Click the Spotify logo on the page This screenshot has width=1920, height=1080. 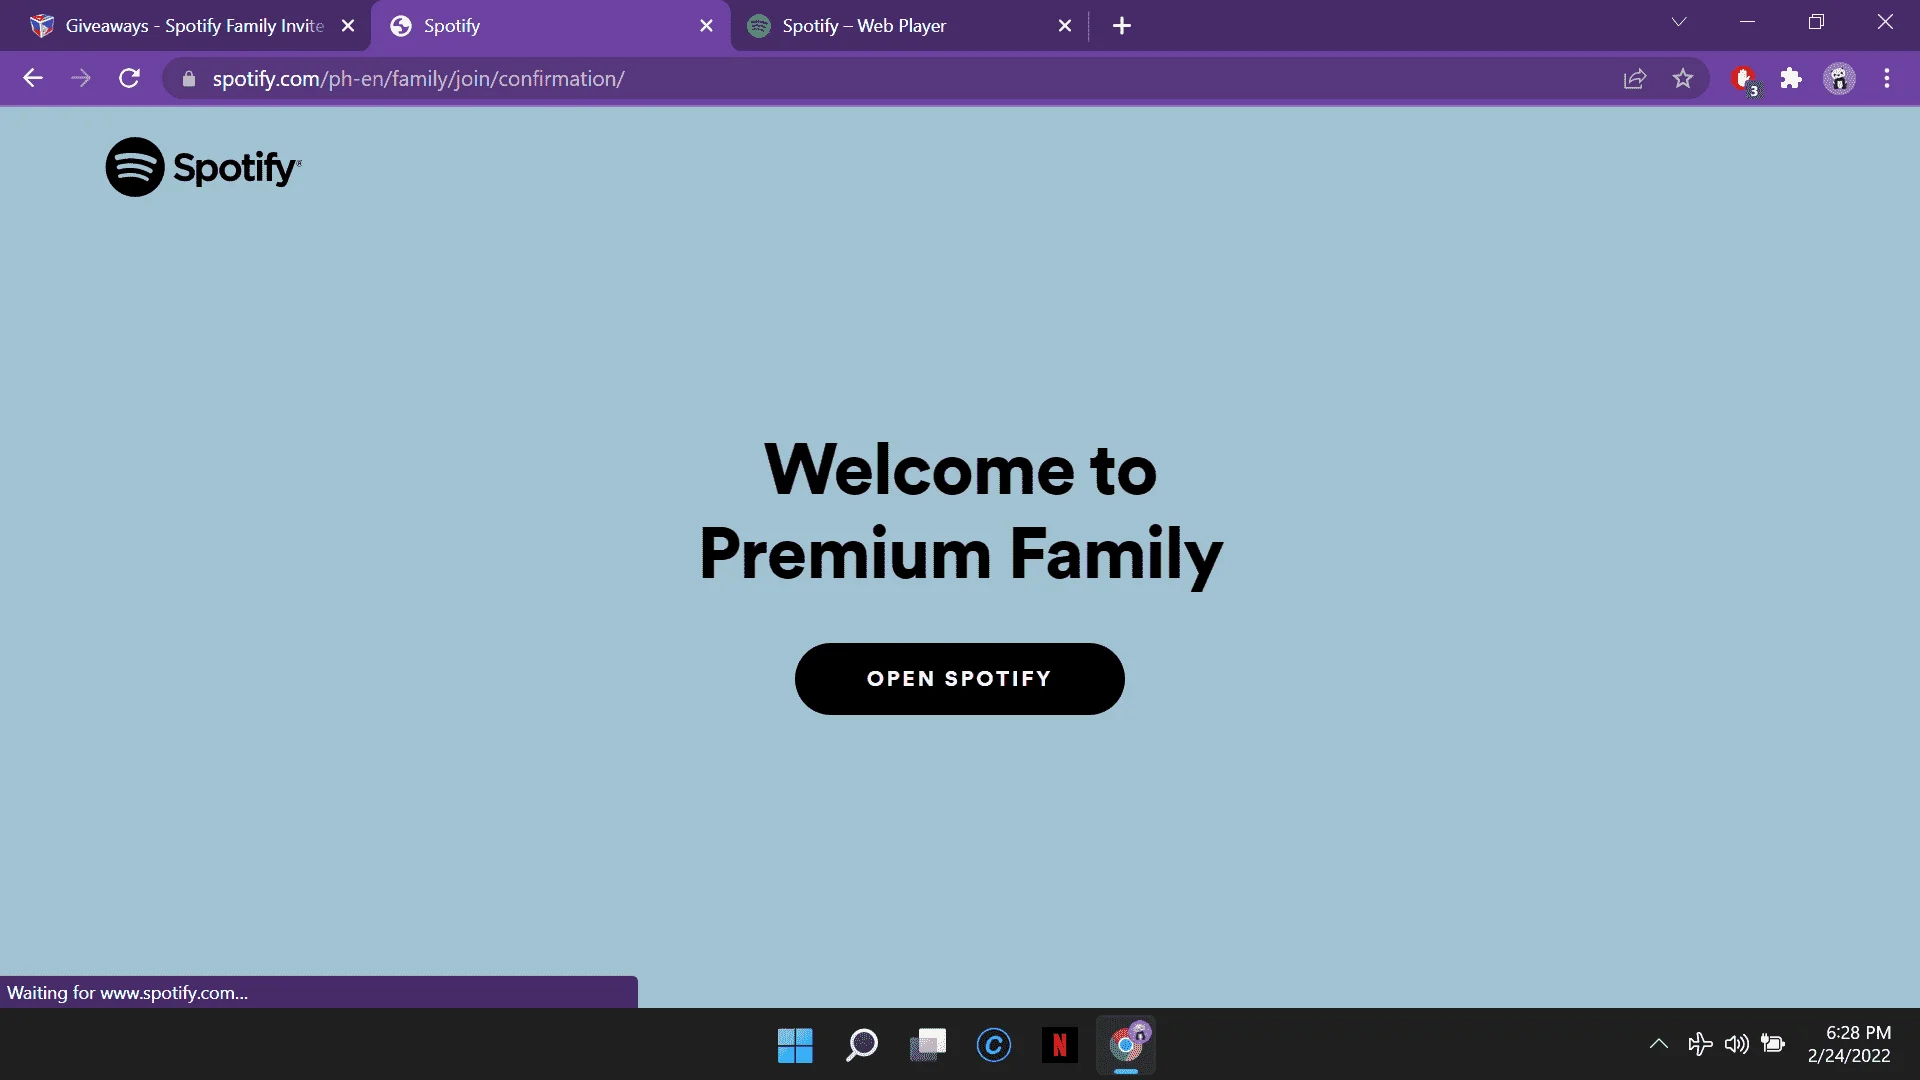pos(203,167)
